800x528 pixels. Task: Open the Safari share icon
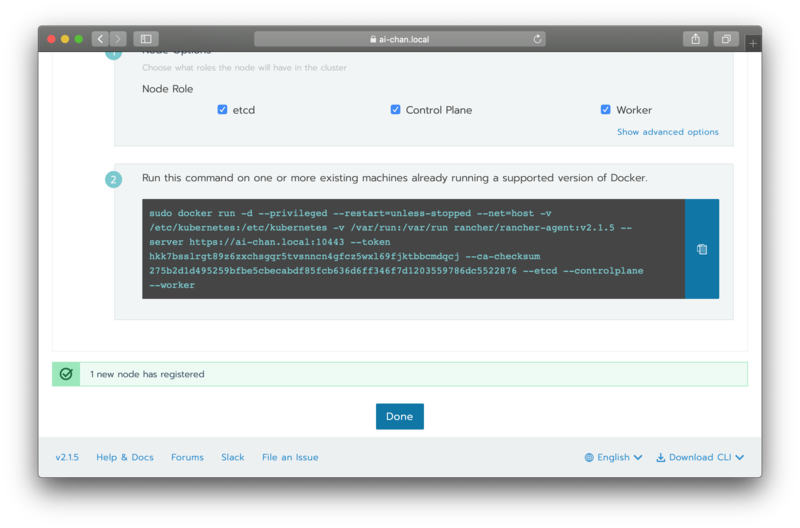pos(695,39)
